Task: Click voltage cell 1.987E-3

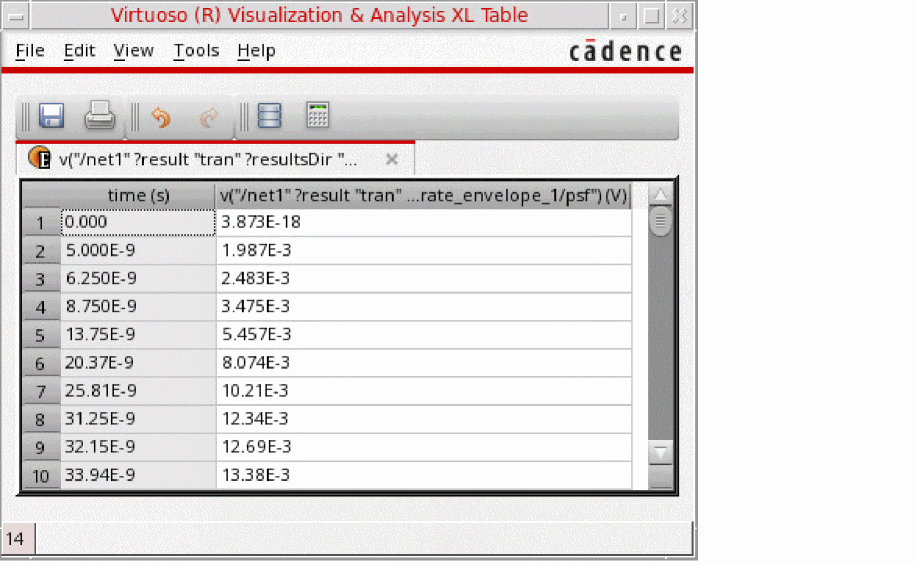Action: click(424, 251)
